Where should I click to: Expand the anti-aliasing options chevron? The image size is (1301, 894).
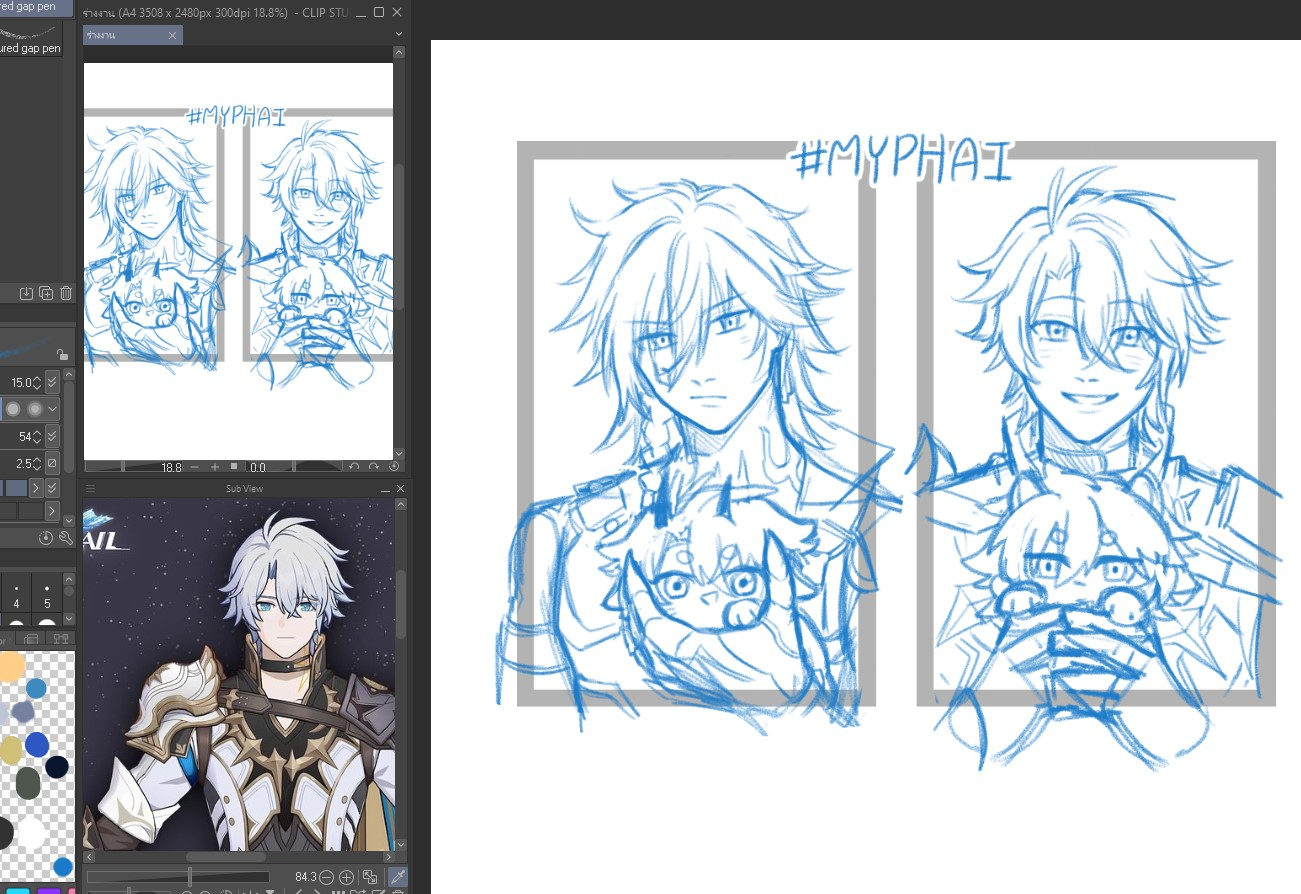click(52, 409)
